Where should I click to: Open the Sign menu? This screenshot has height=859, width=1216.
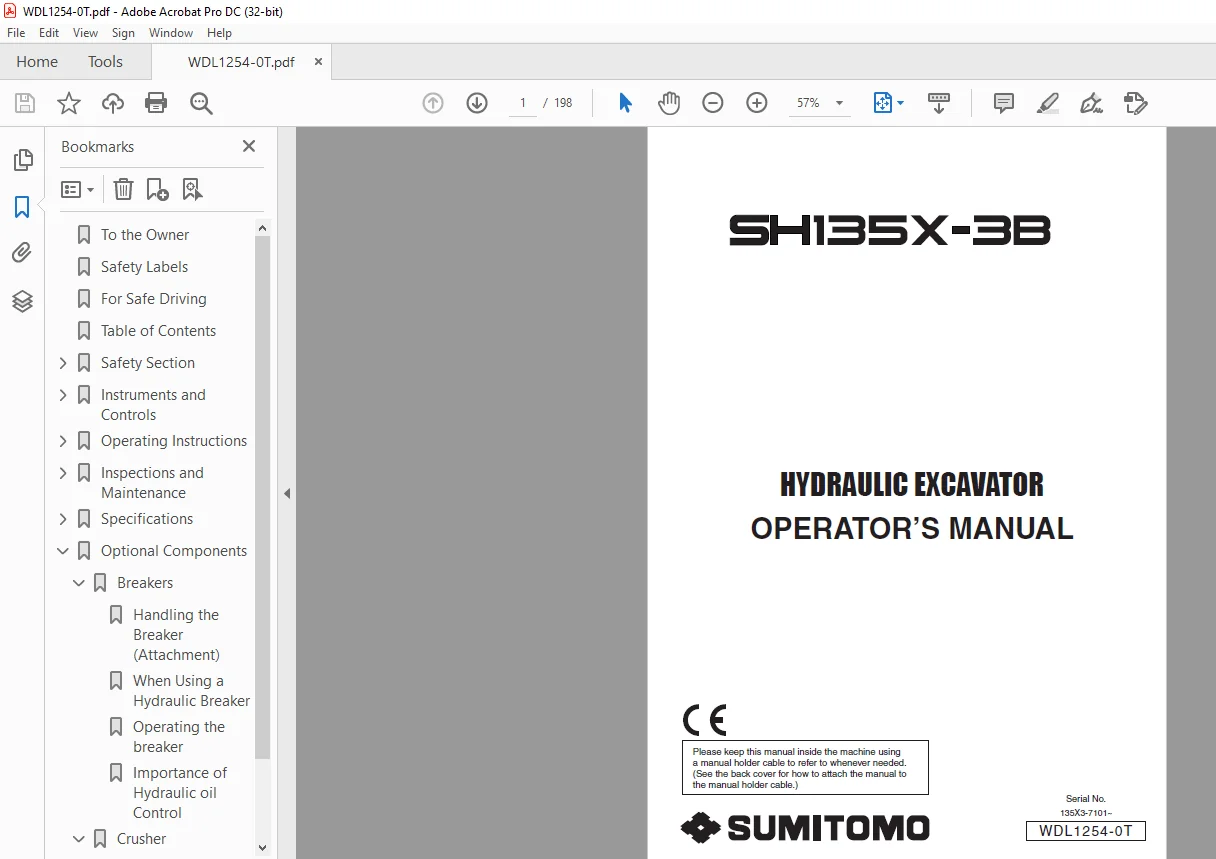point(123,33)
